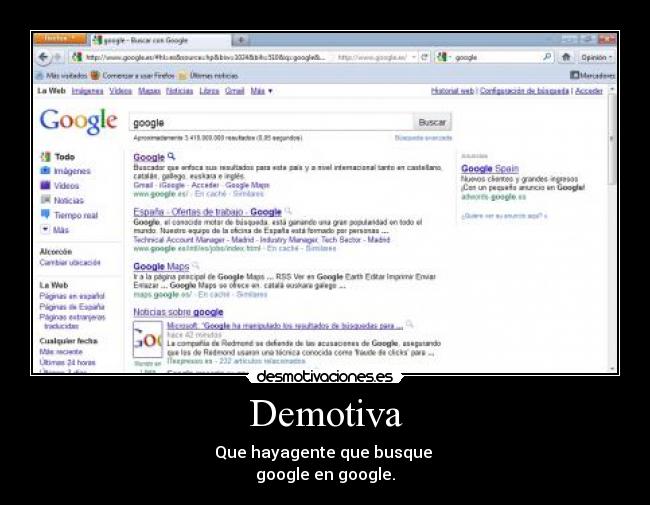650x505 pixels.
Task: Click the Comenzar a usar Firefox bookmark icon
Action: (95, 75)
